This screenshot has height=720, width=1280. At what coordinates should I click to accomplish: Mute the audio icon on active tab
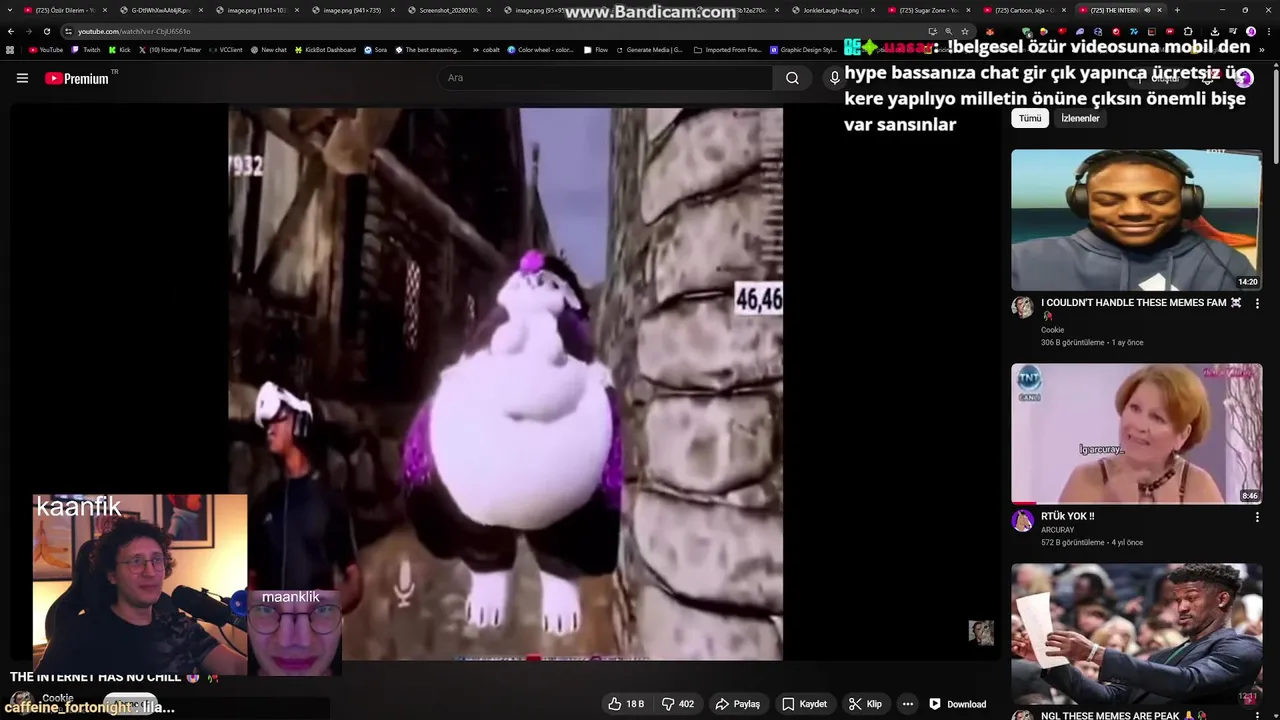coord(1147,10)
